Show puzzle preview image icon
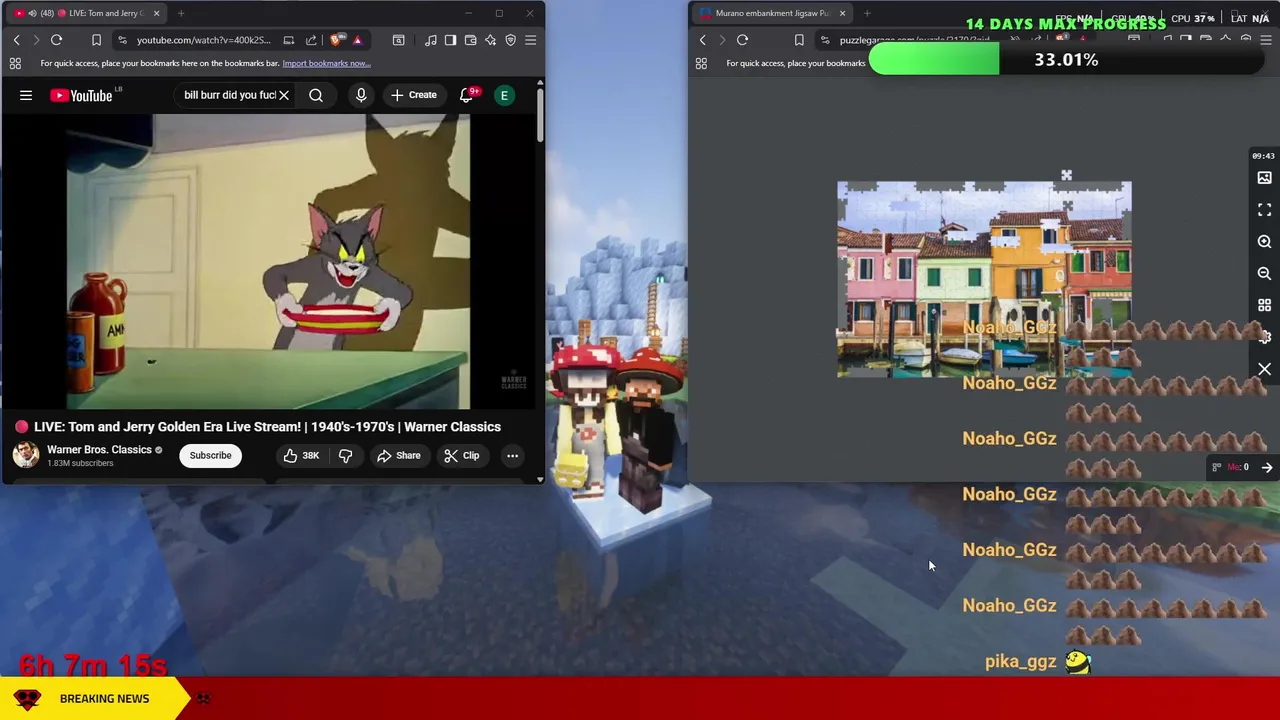Screen dimensions: 1280x720 [1264, 177]
